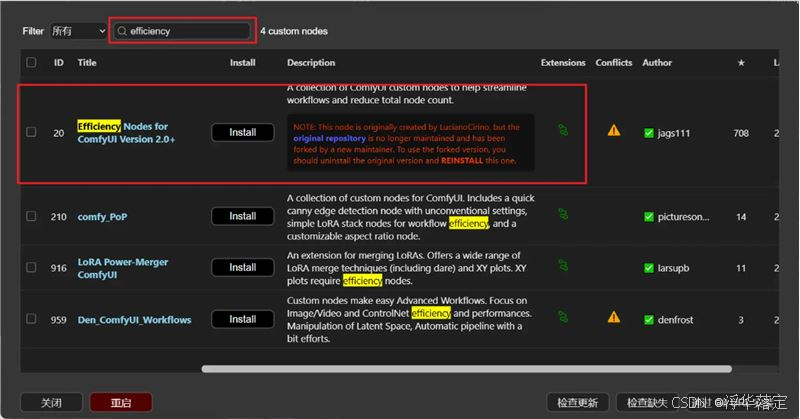Click the search magnifier icon
The height and width of the screenshot is (419, 800).
point(122,31)
